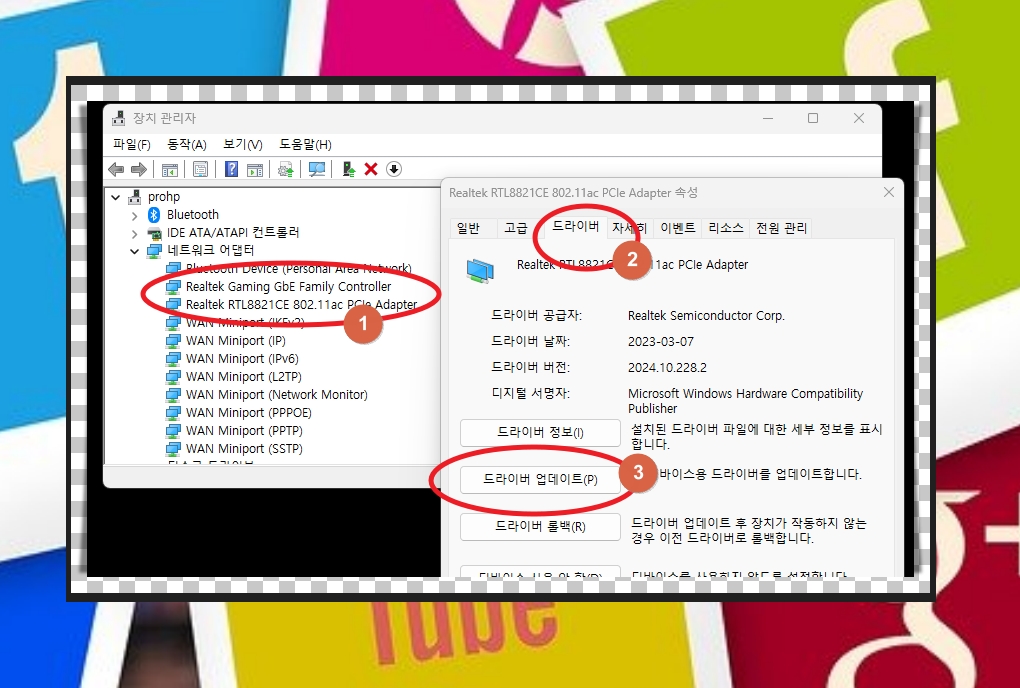Switch to the 일반 tab
This screenshot has height=688, width=1020.
[x=468, y=228]
